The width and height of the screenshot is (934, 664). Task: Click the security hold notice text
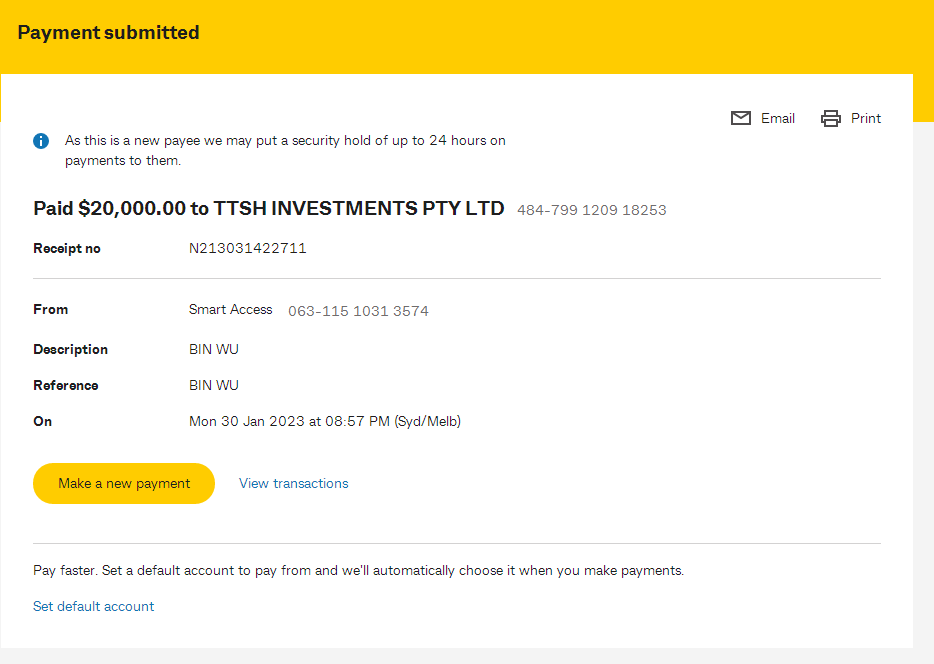coord(285,151)
